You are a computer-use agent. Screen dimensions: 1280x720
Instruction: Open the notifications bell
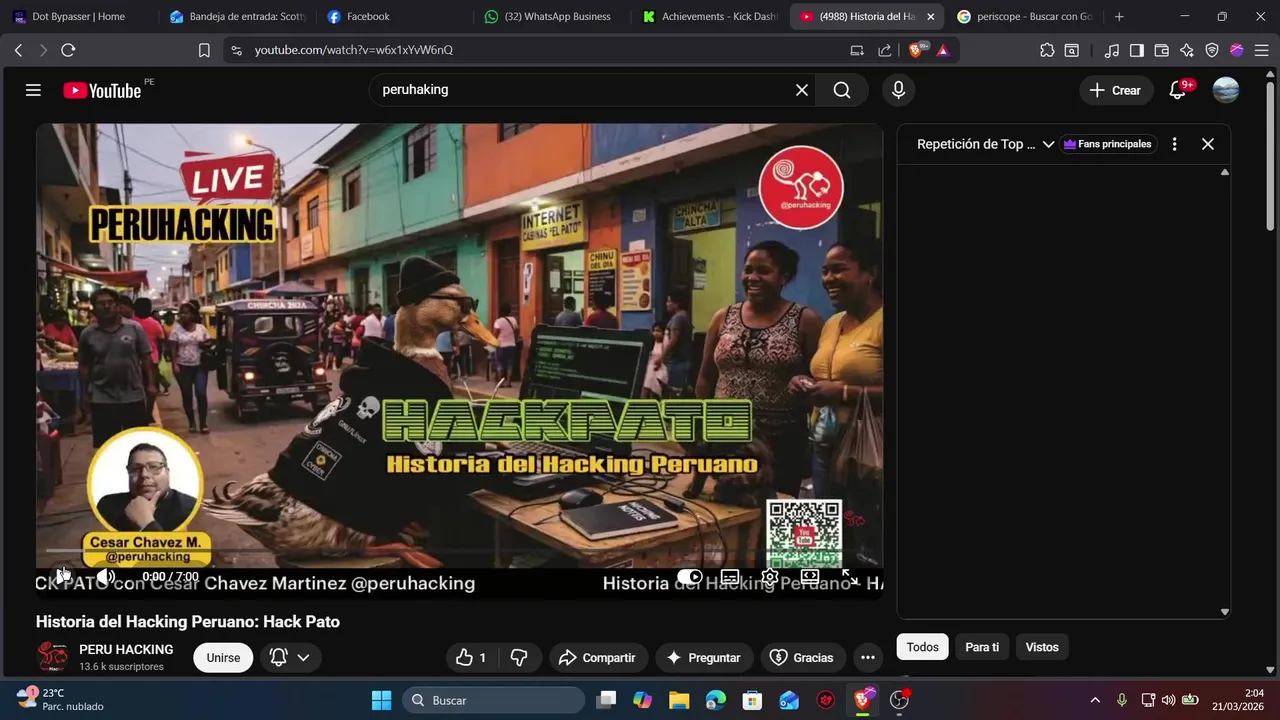[x=1178, y=90]
